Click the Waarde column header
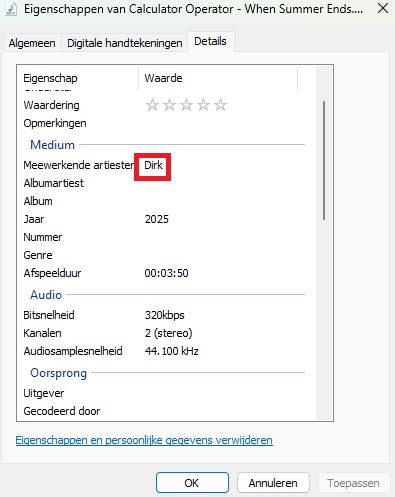 [218, 78]
